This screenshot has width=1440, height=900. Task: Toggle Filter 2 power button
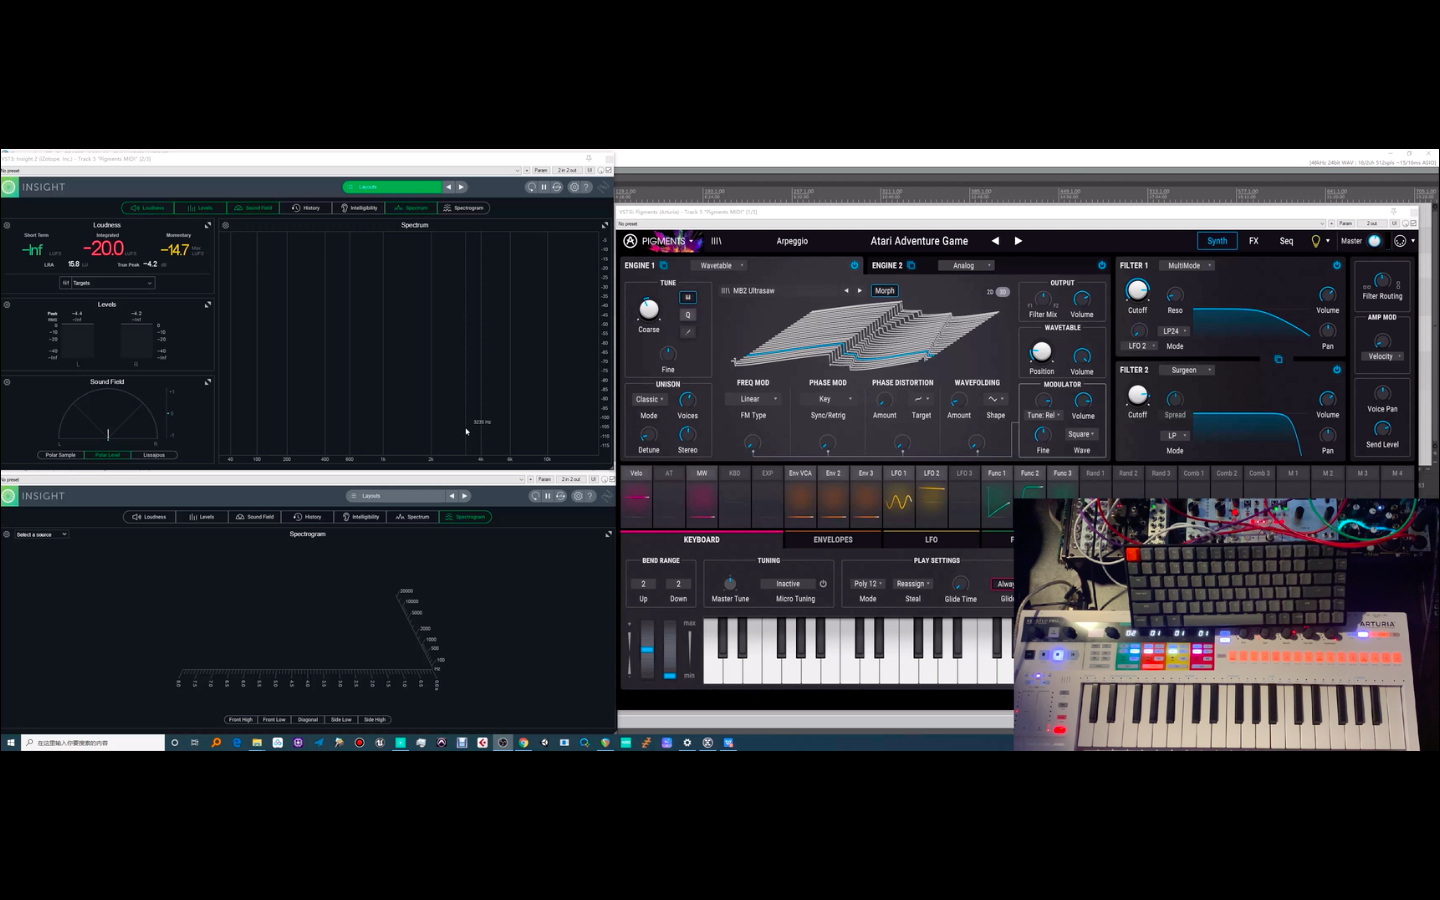1336,370
